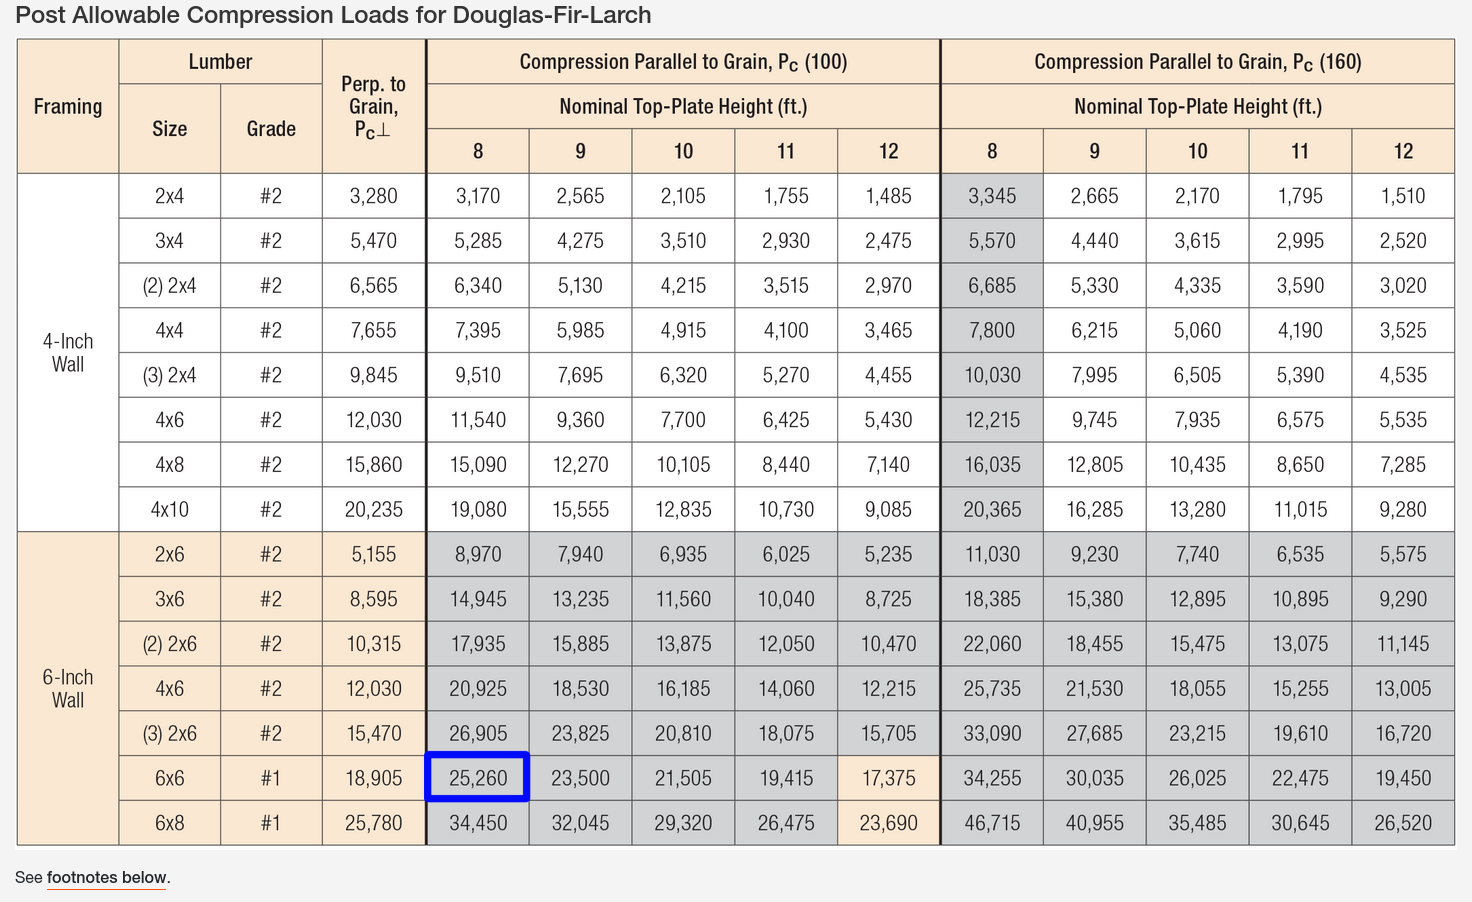Select the 26,520 value cell
Image resolution: width=1472 pixels, height=902 pixels.
(x=1403, y=823)
